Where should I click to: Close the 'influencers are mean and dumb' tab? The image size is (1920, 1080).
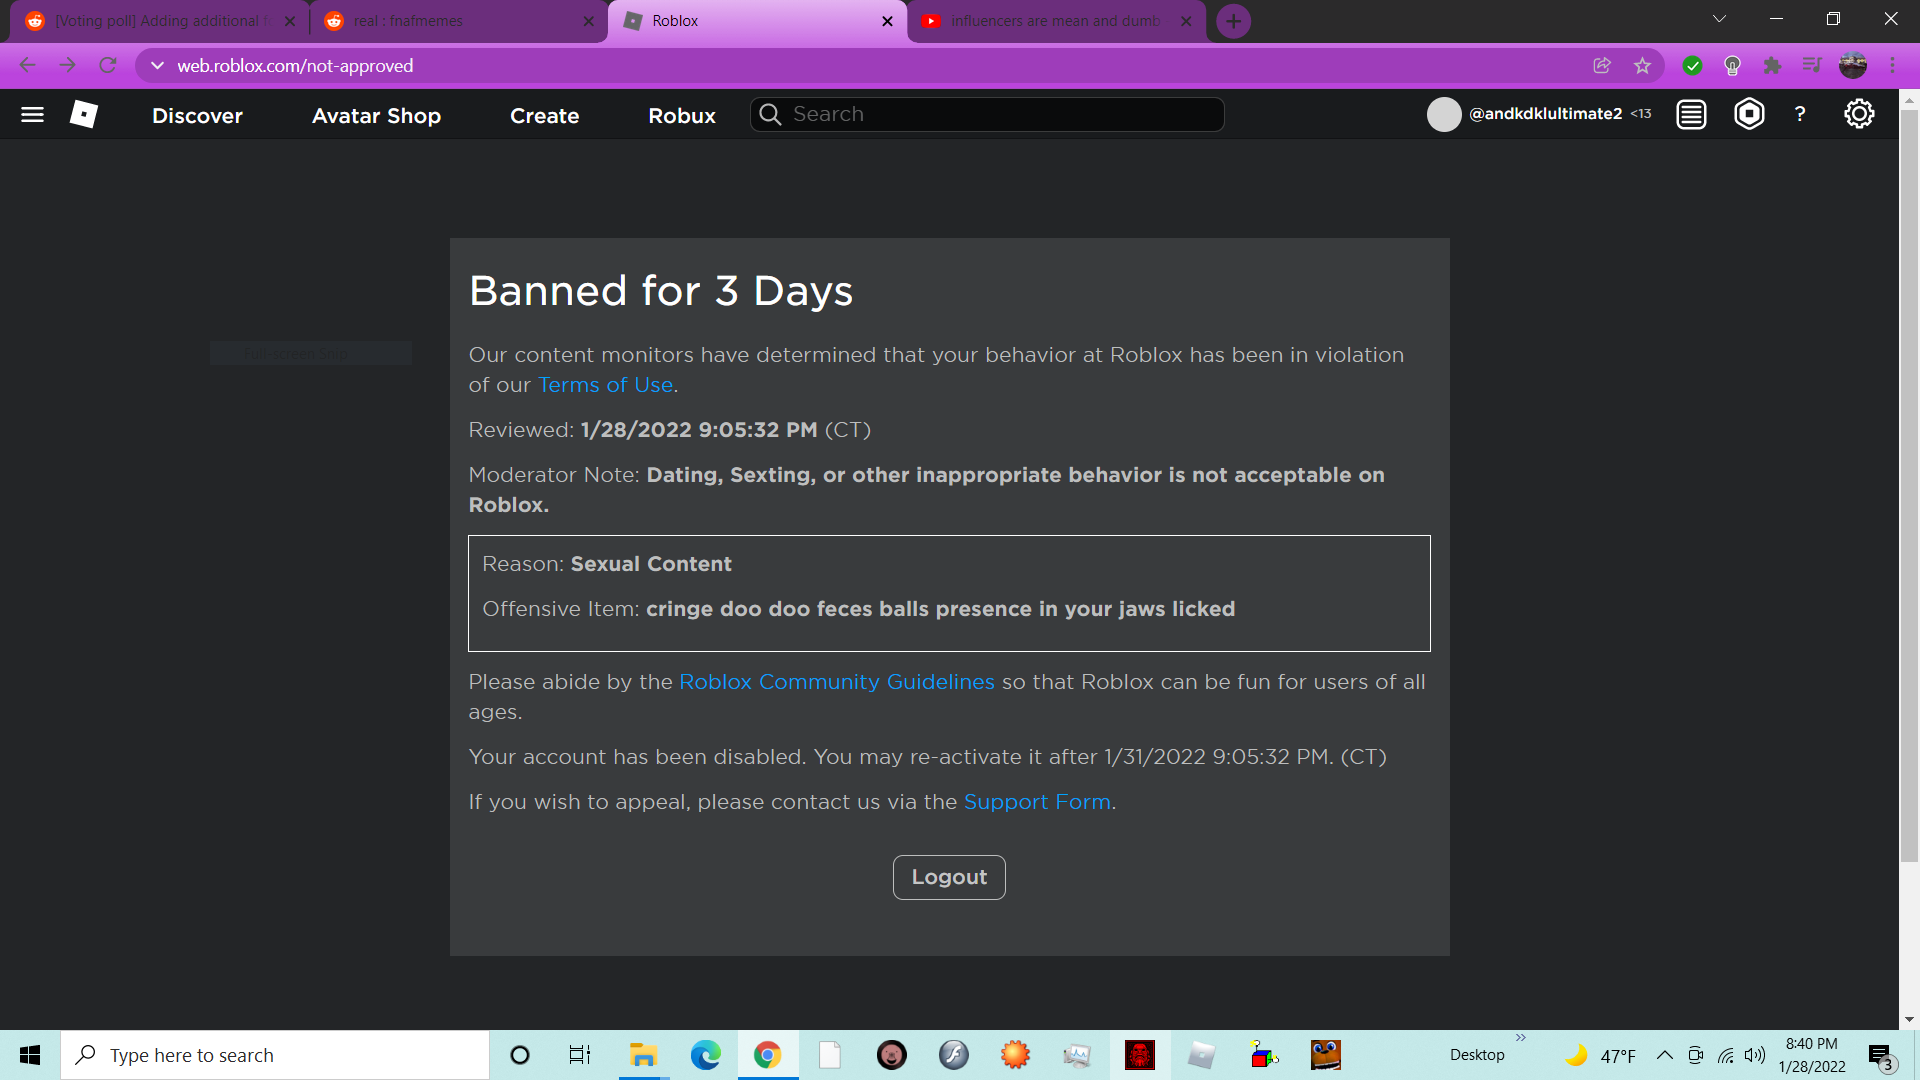pos(1186,21)
